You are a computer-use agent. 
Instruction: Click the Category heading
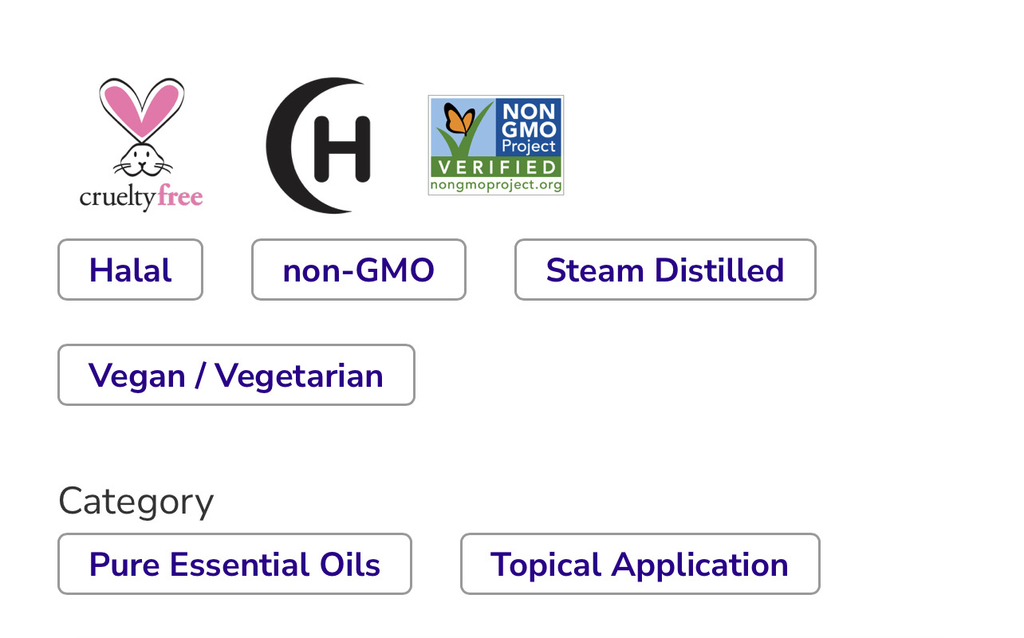136,502
